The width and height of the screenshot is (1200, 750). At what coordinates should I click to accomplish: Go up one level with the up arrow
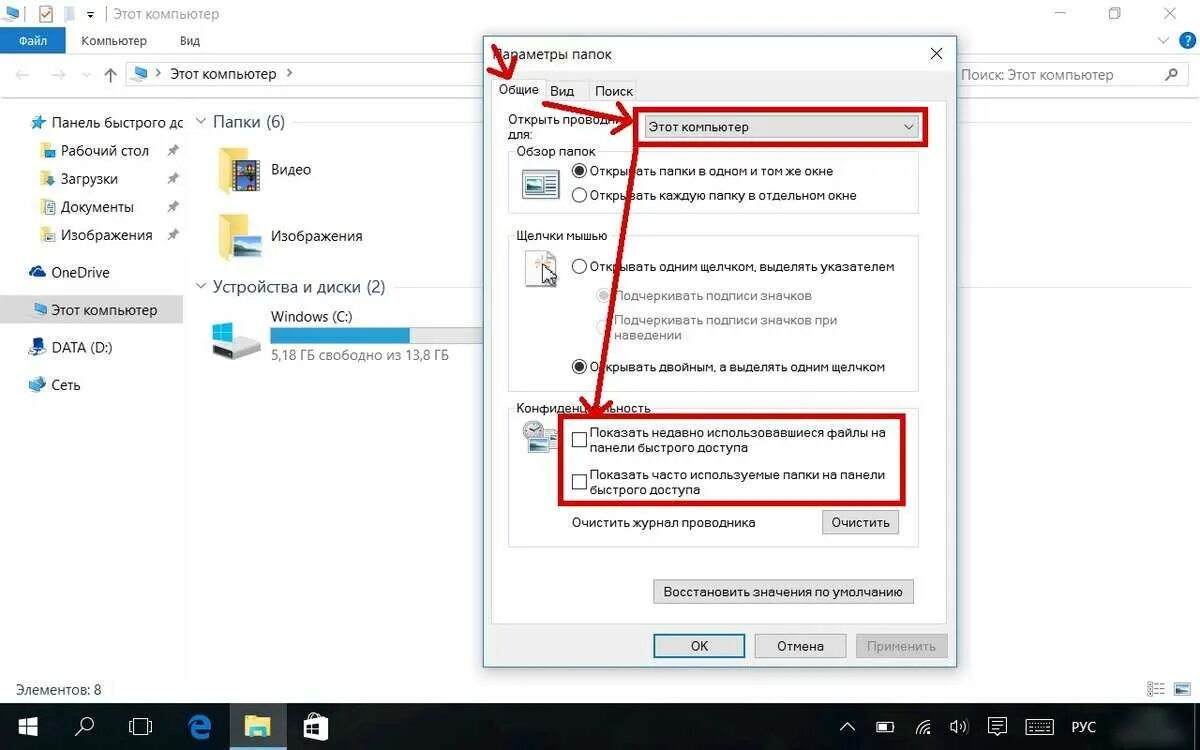click(111, 74)
